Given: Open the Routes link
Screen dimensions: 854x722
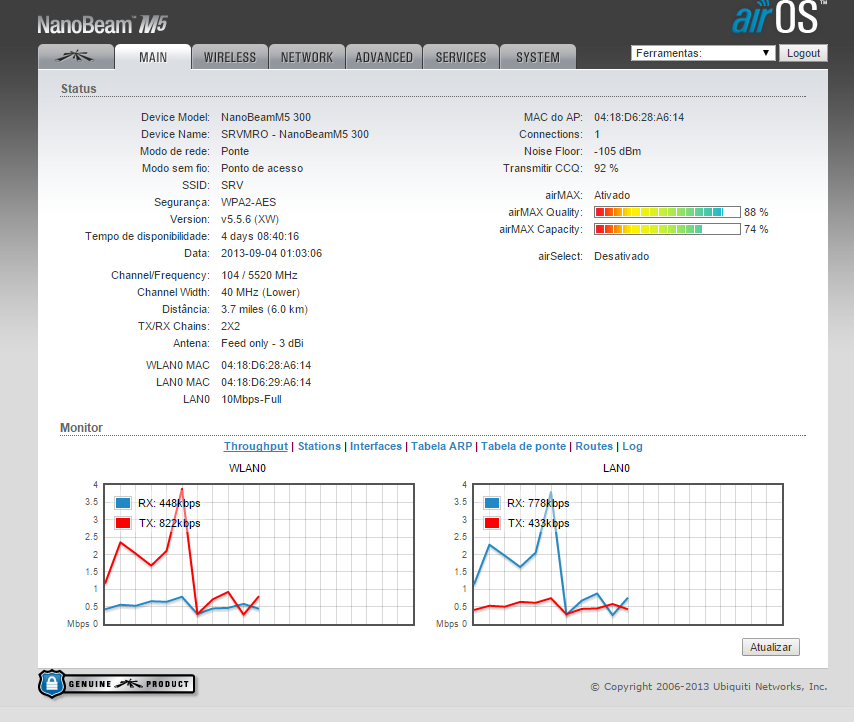Looking at the screenshot, I should click(594, 446).
